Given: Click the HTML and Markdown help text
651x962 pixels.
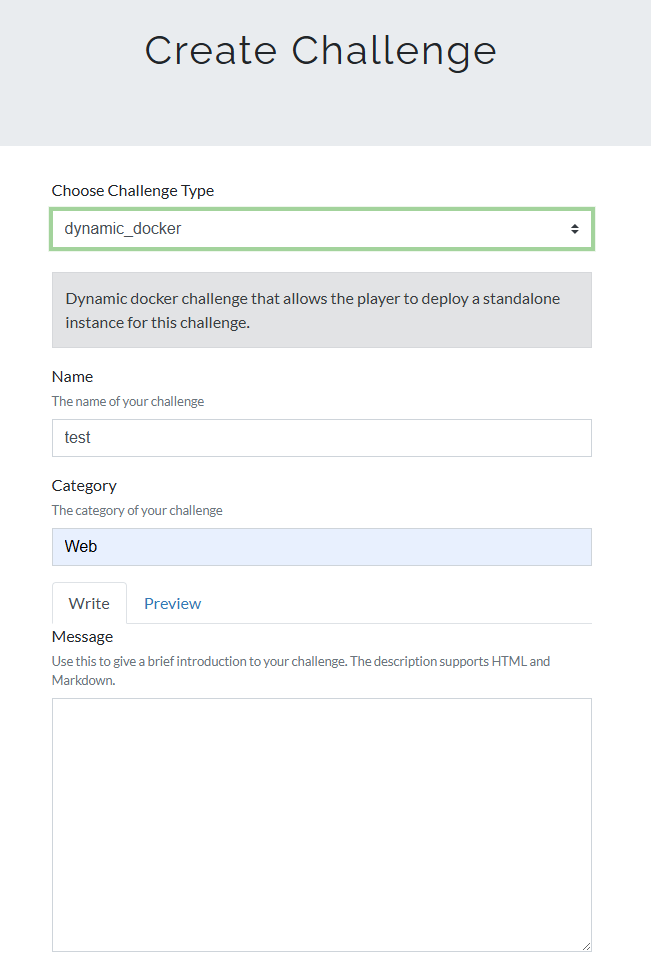Looking at the screenshot, I should (300, 661).
